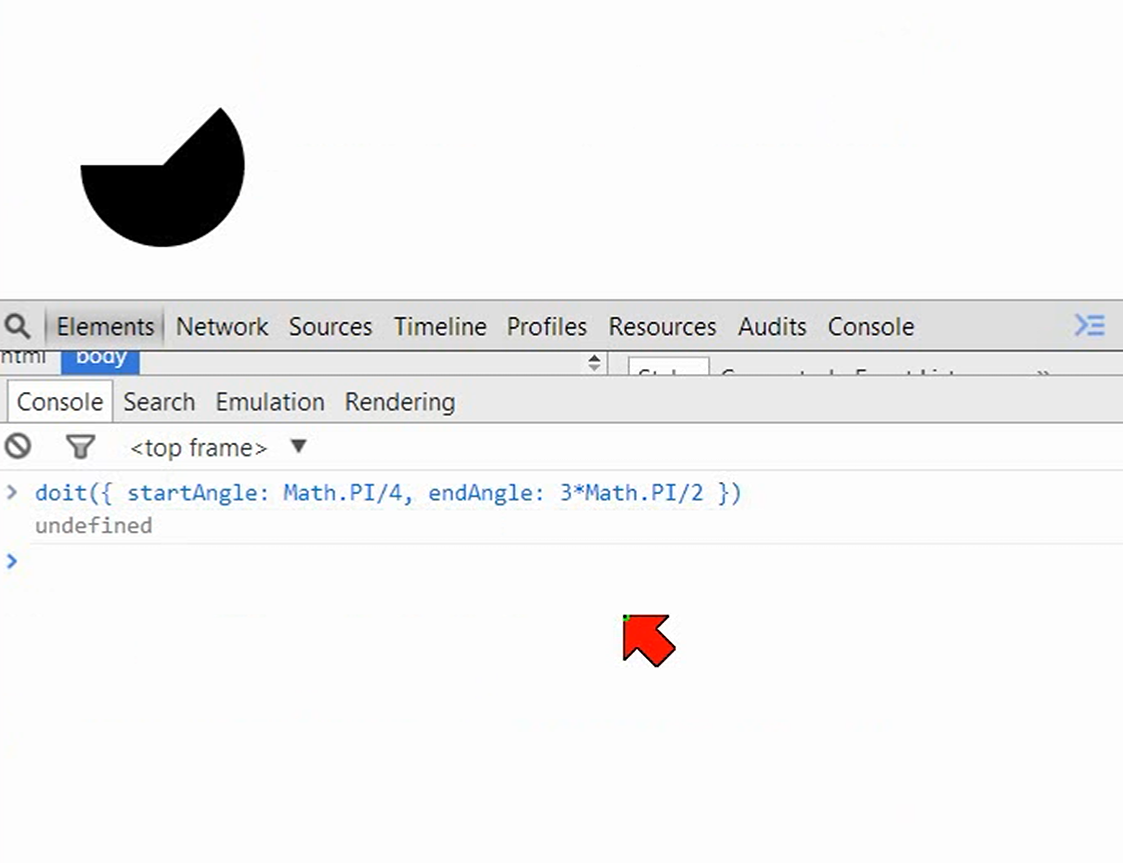
Task: Clear the console log icon
Action: click(18, 446)
